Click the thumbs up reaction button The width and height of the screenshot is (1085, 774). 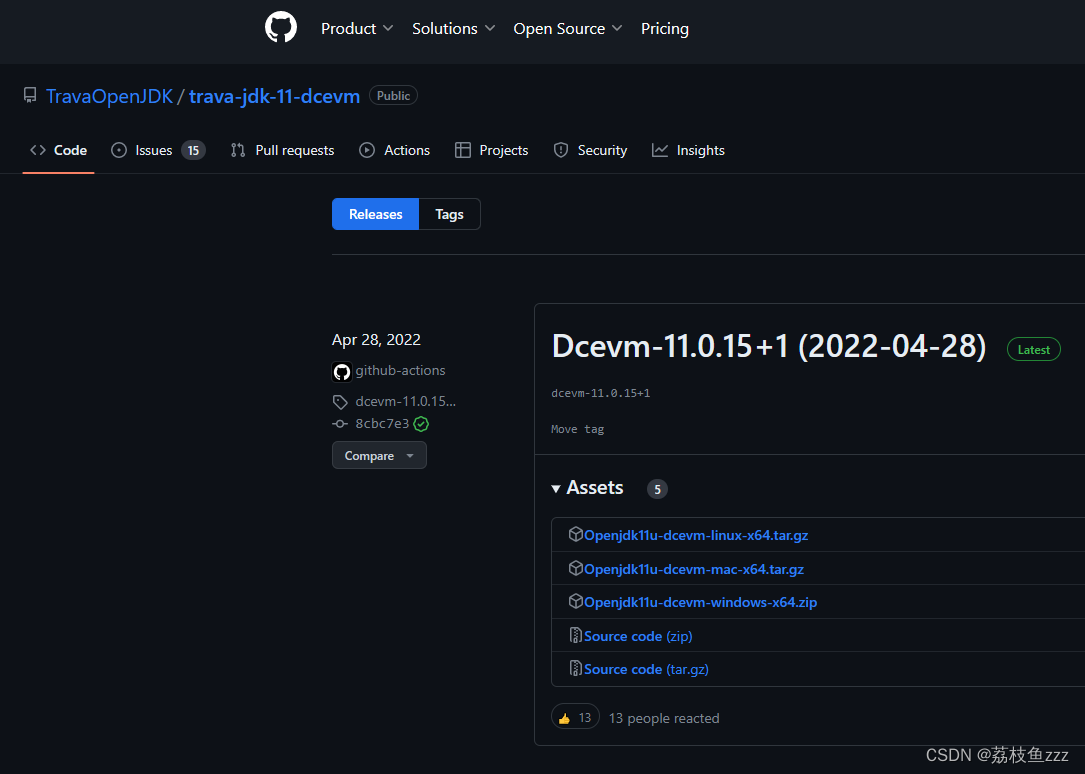[x=575, y=717]
